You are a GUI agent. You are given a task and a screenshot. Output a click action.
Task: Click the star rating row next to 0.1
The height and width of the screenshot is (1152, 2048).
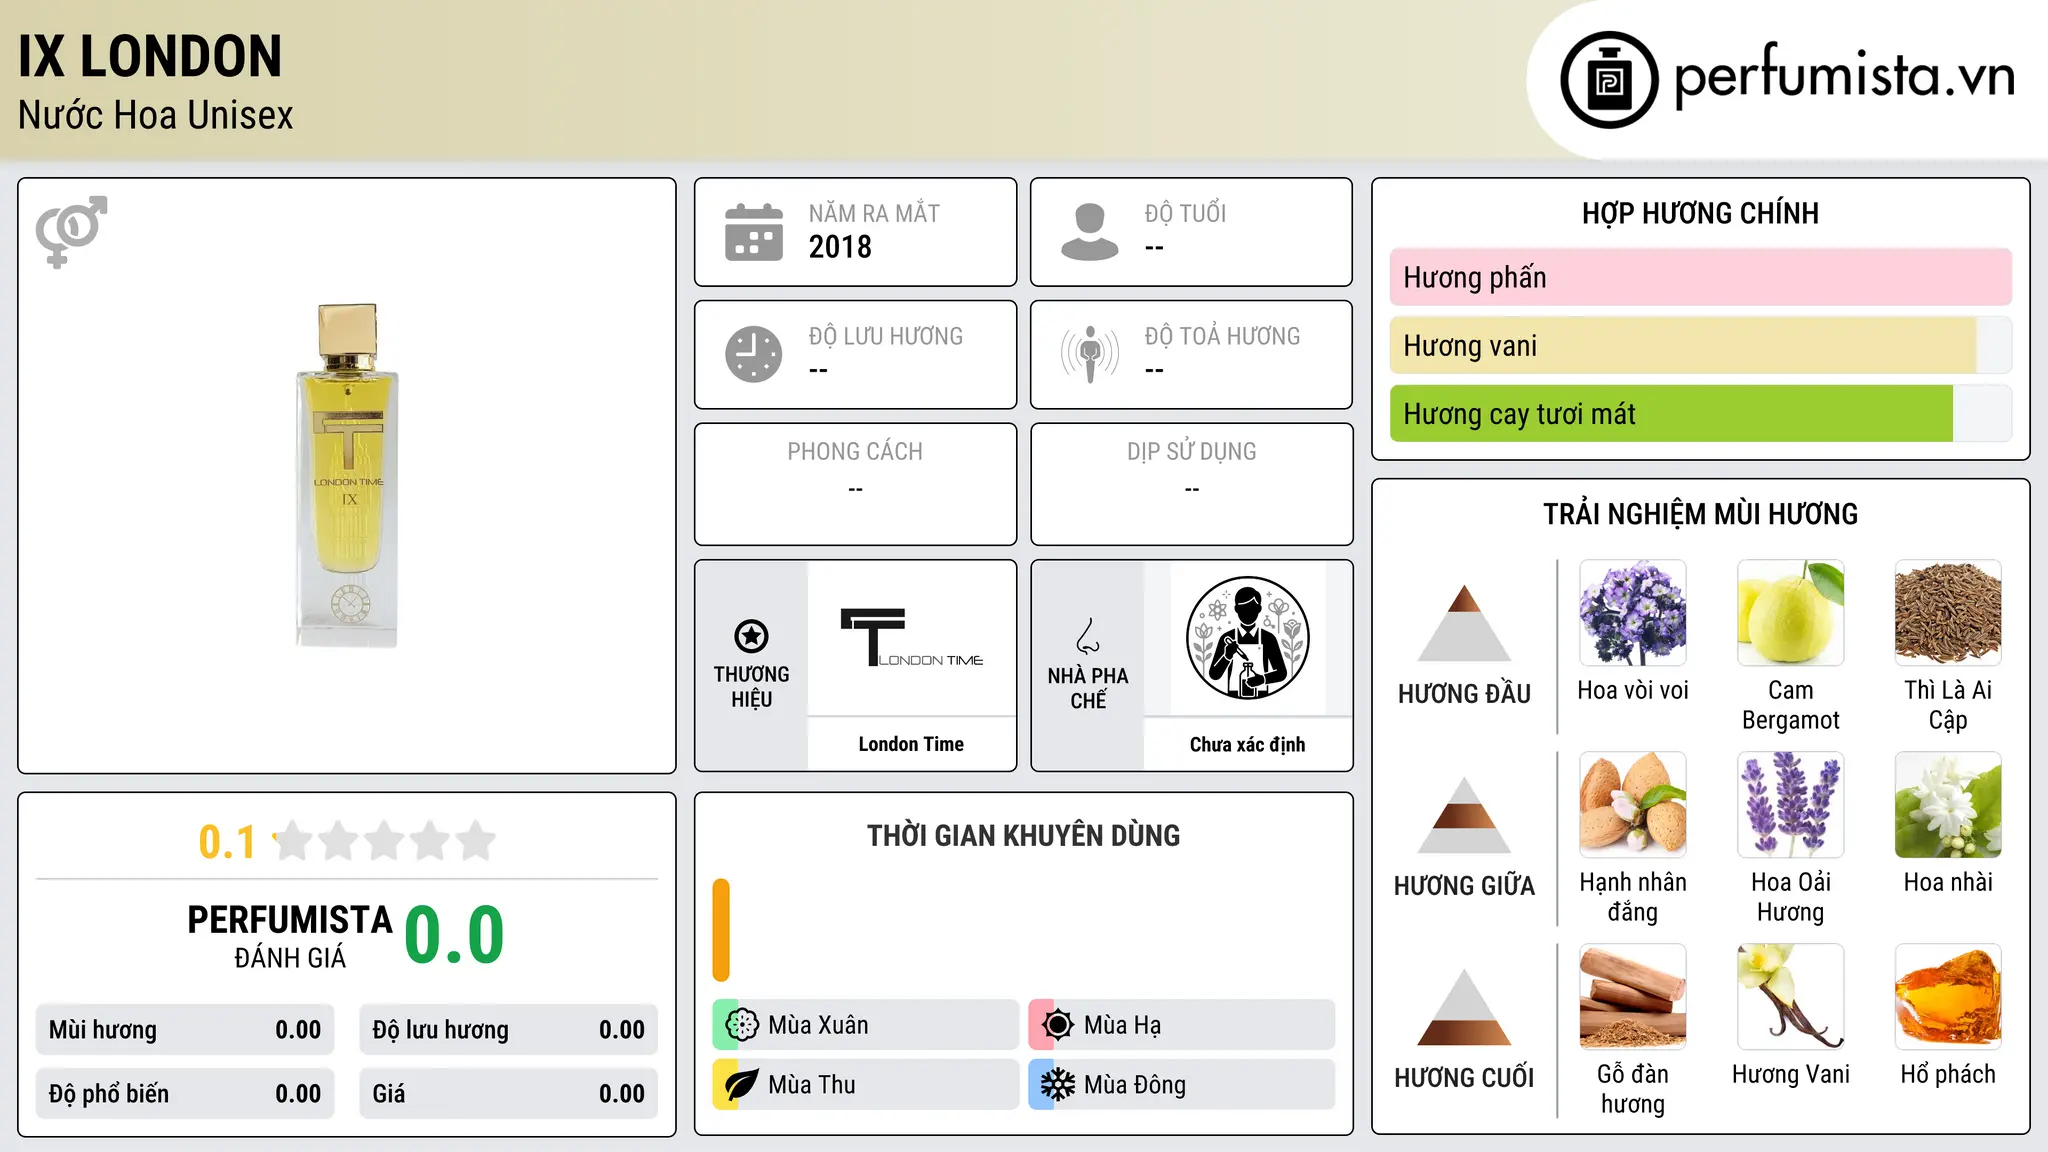click(x=384, y=841)
